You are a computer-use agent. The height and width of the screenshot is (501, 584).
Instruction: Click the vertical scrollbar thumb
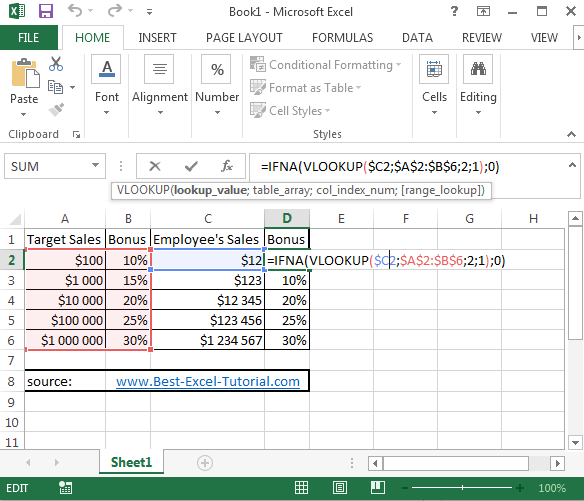click(x=575, y=283)
